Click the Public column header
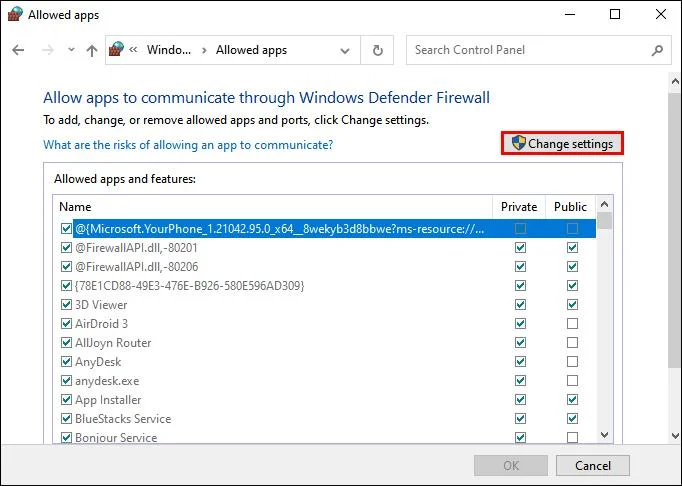 click(x=570, y=207)
